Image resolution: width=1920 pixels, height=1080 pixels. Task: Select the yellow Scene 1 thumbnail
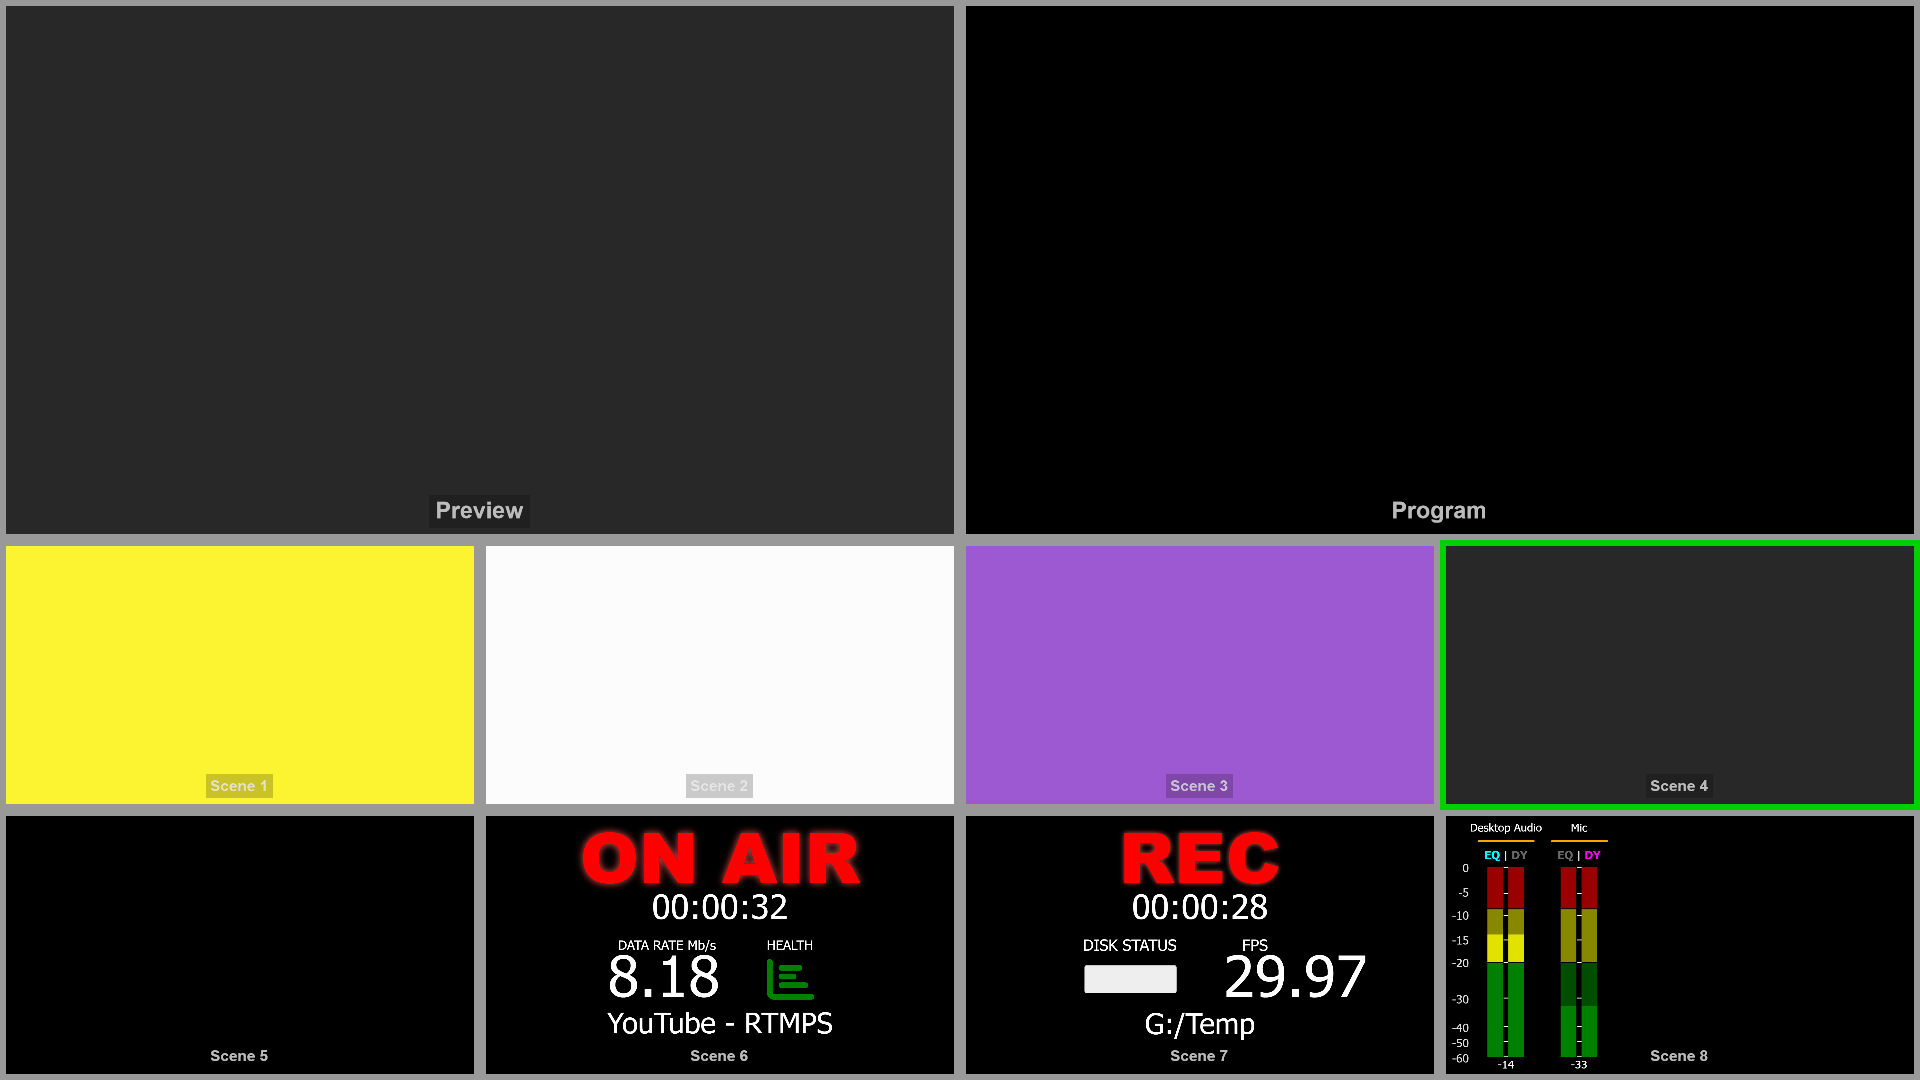pos(240,674)
